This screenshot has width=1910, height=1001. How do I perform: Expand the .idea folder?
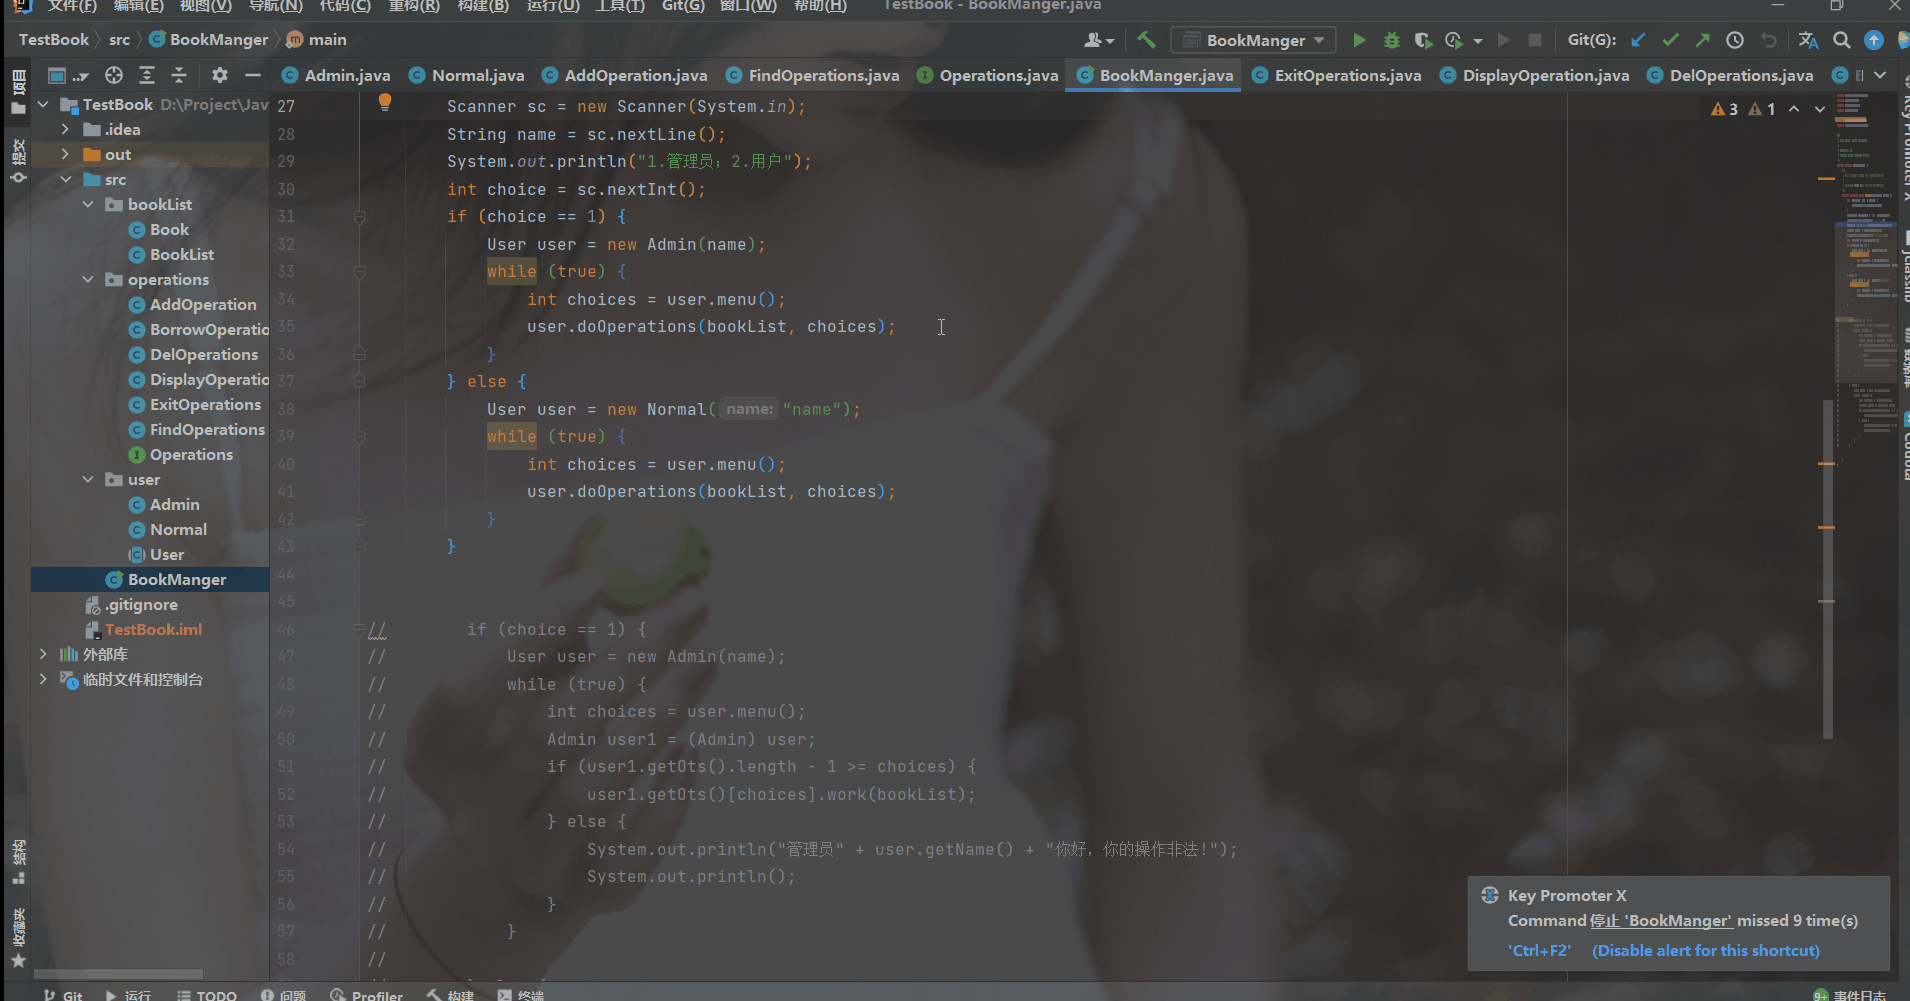point(65,129)
